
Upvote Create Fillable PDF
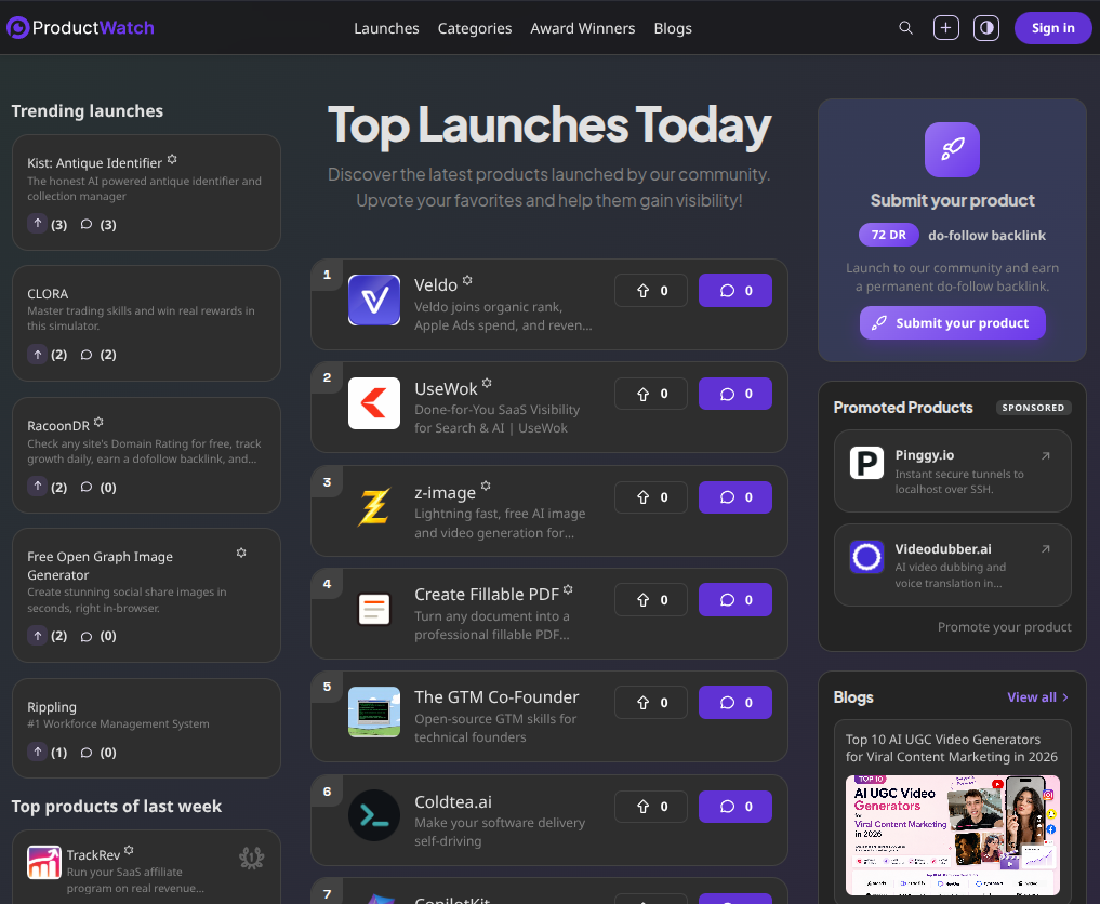pyautogui.click(x=650, y=600)
